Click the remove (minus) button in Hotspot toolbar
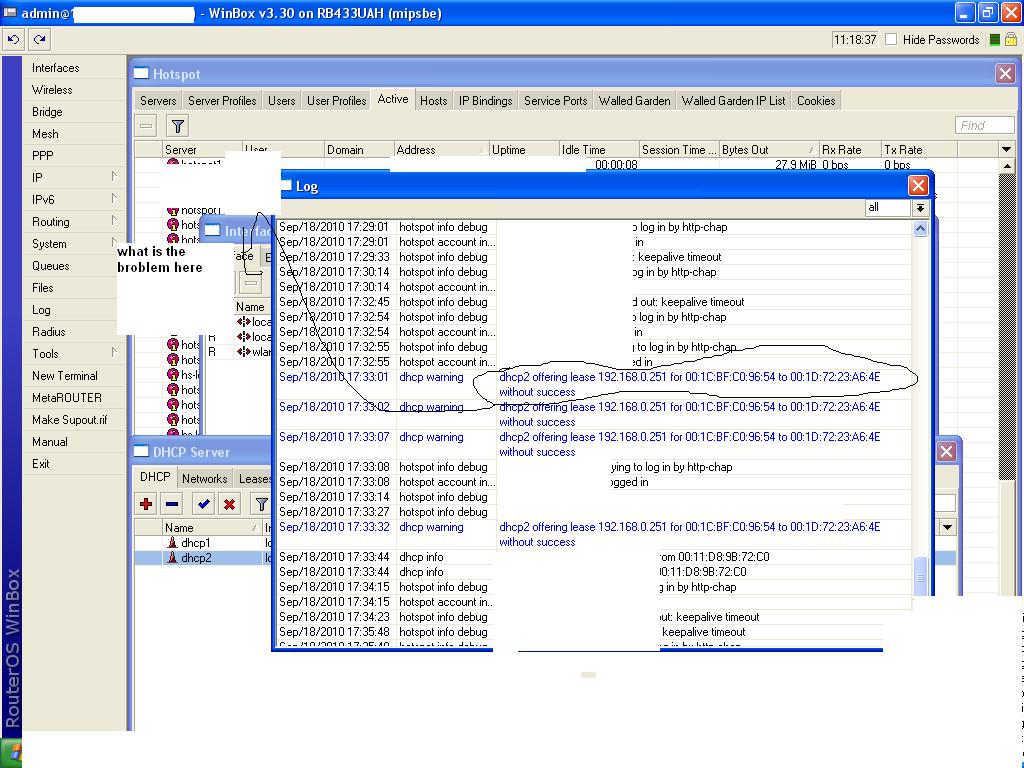The width and height of the screenshot is (1024, 768). (x=146, y=125)
